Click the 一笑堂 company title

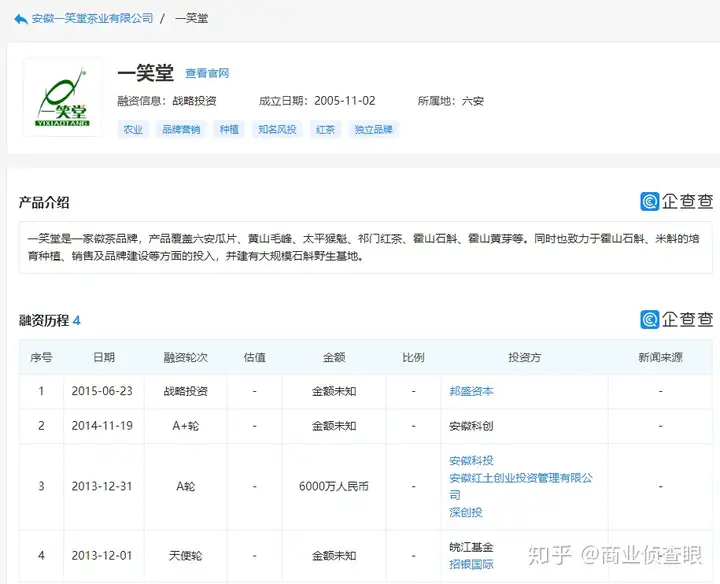pyautogui.click(x=145, y=73)
